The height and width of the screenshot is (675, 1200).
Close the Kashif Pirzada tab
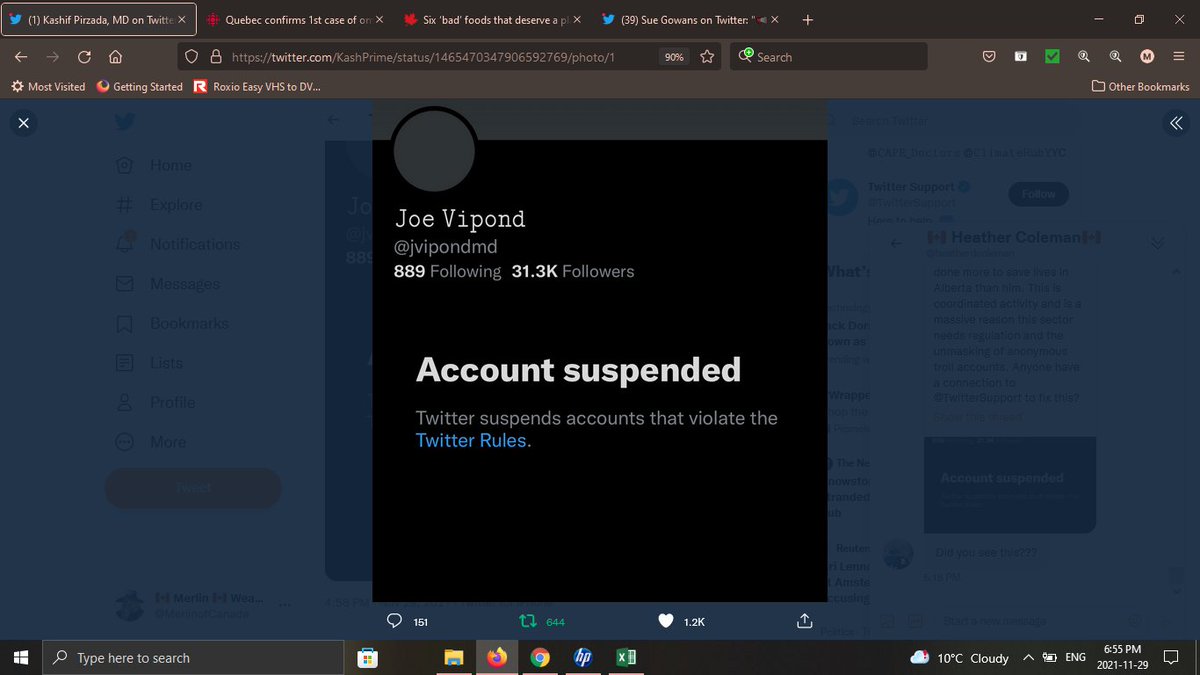pyautogui.click(x=181, y=20)
